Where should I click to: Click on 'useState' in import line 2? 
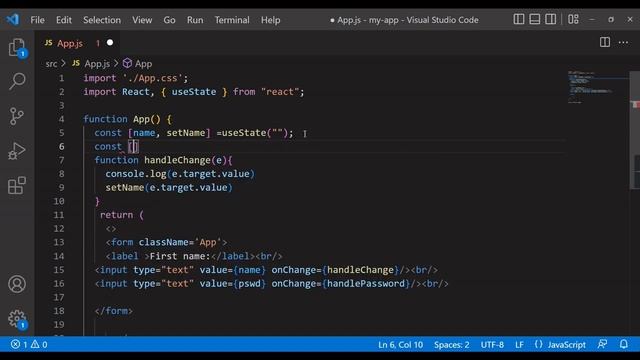[194, 92]
